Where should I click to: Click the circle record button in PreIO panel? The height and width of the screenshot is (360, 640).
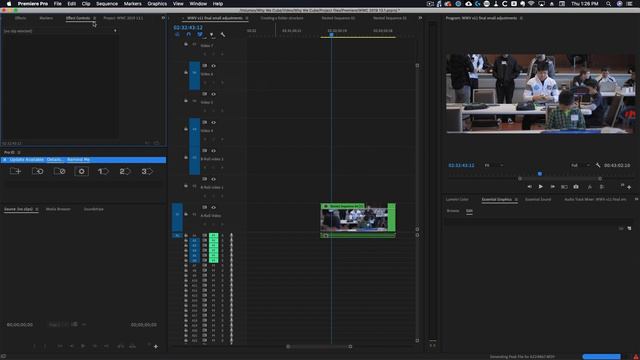pos(81,171)
